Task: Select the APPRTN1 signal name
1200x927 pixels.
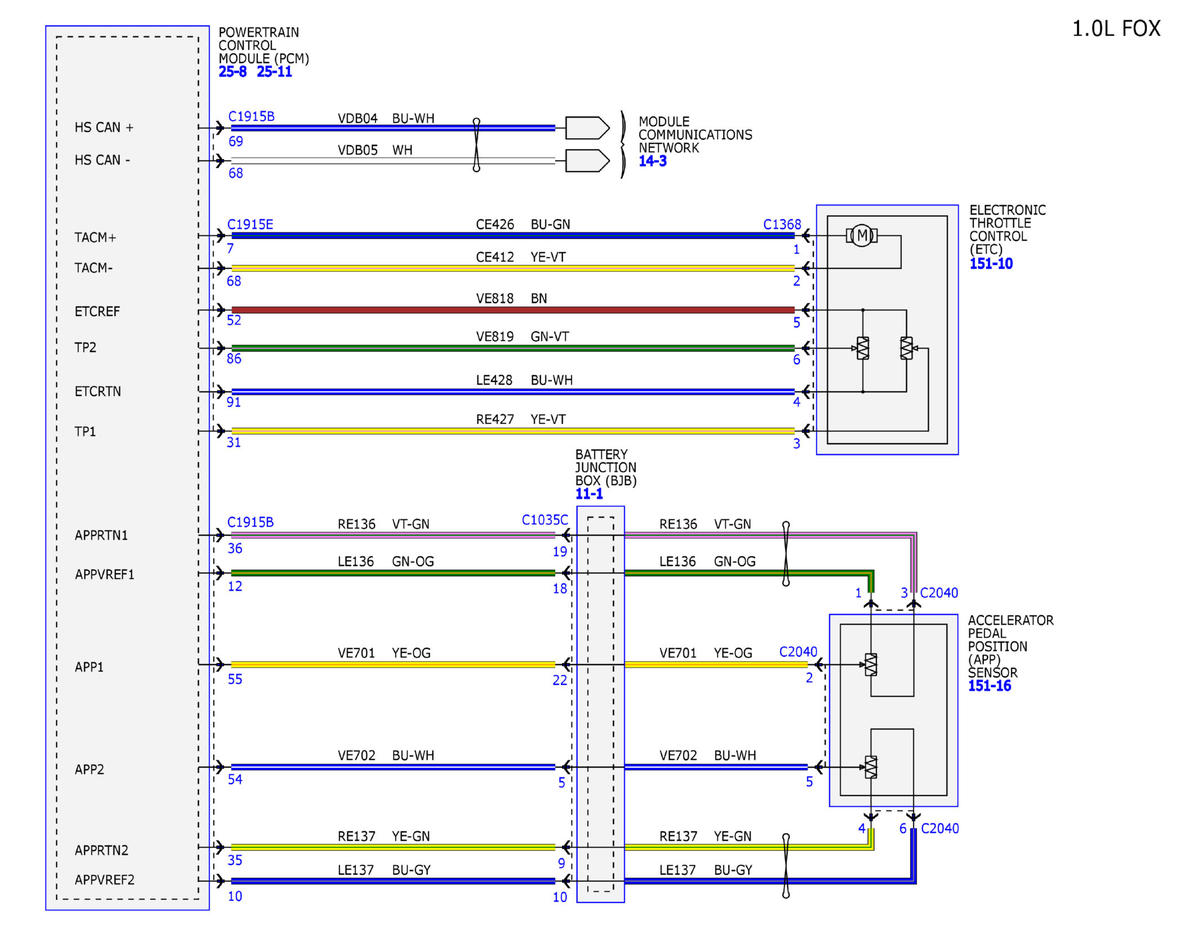Action: [x=102, y=535]
